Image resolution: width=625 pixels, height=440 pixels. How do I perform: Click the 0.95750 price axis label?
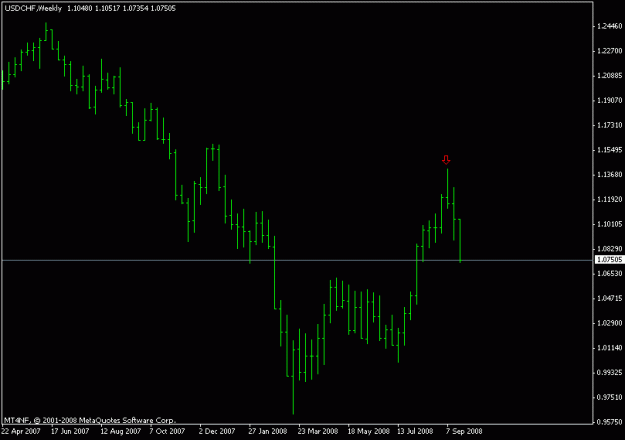[x=609, y=422]
